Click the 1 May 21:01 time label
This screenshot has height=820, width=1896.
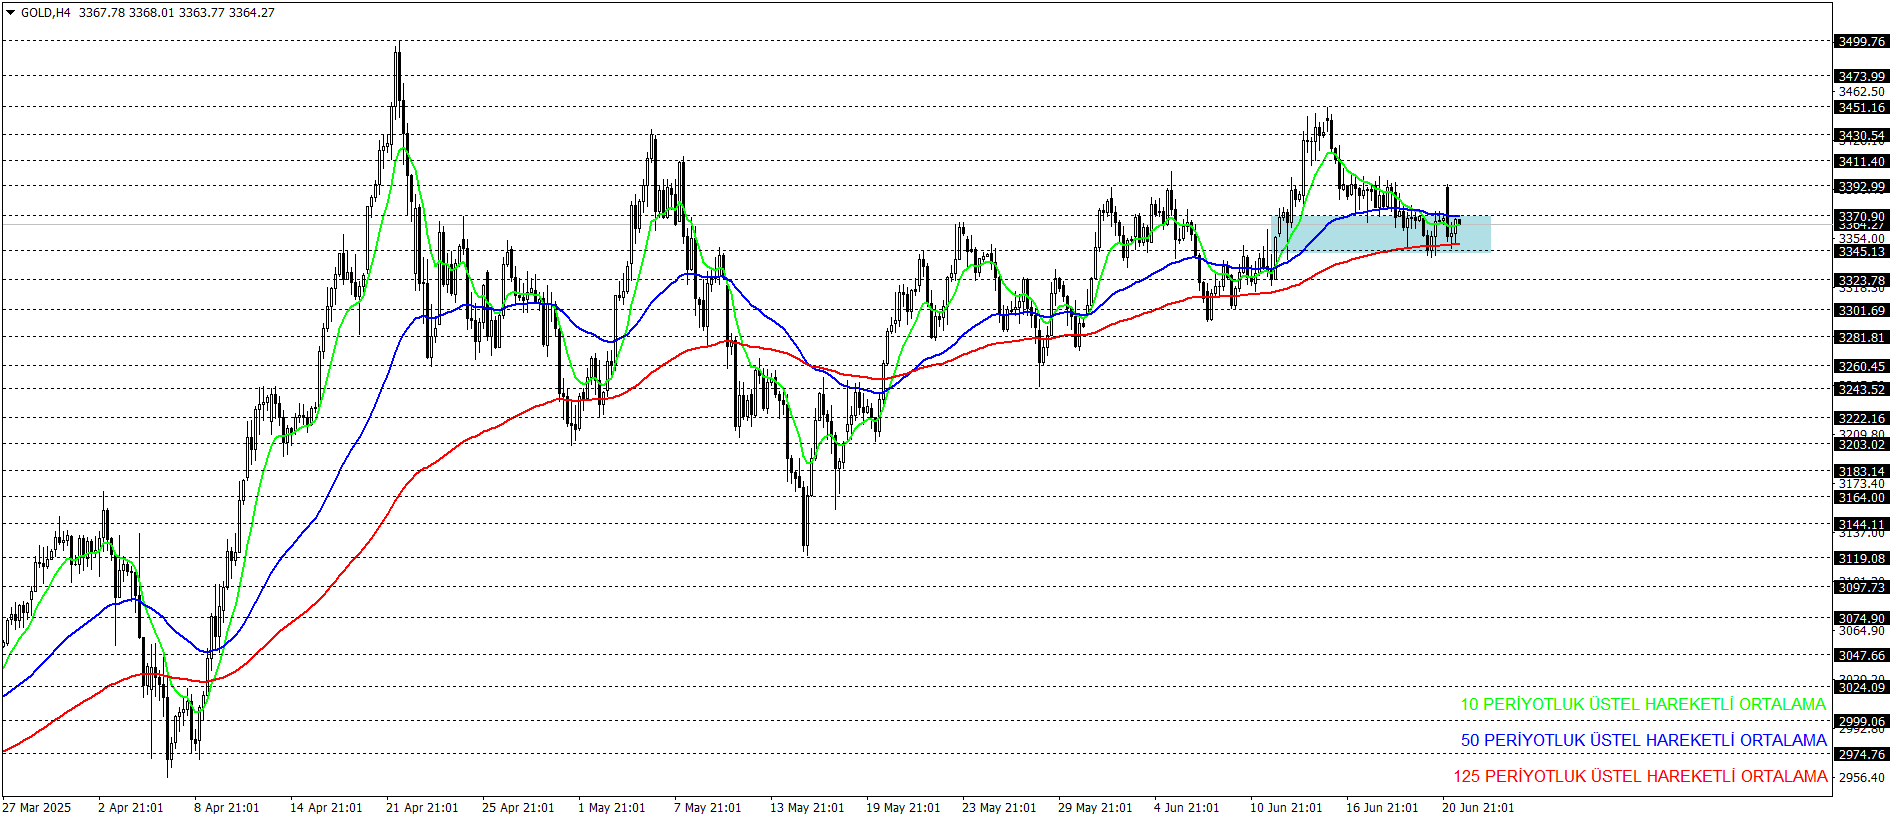[611, 807]
